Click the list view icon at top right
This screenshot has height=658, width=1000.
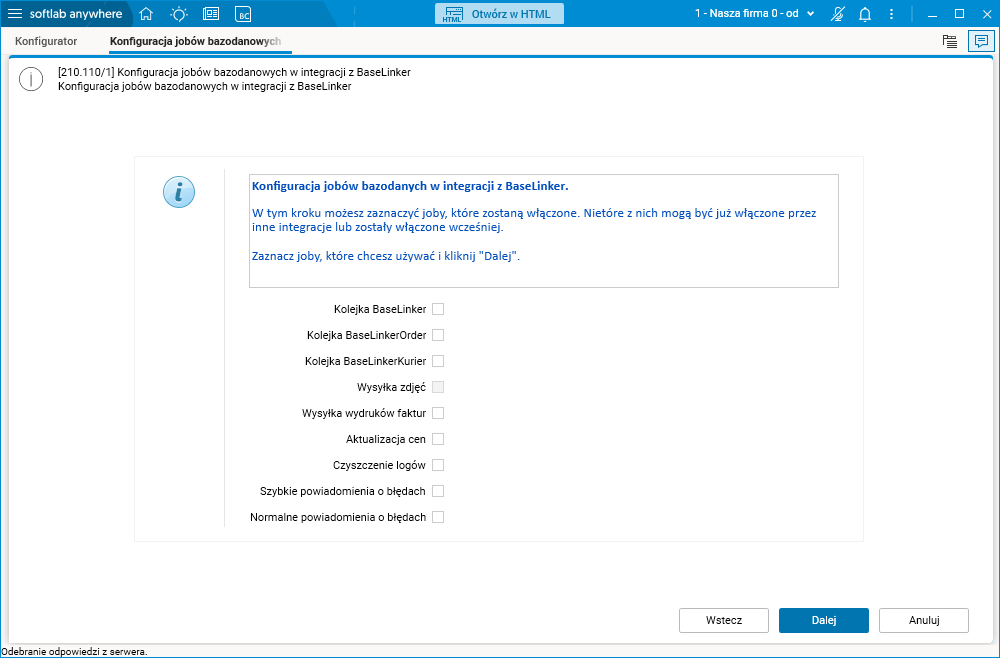coord(950,41)
